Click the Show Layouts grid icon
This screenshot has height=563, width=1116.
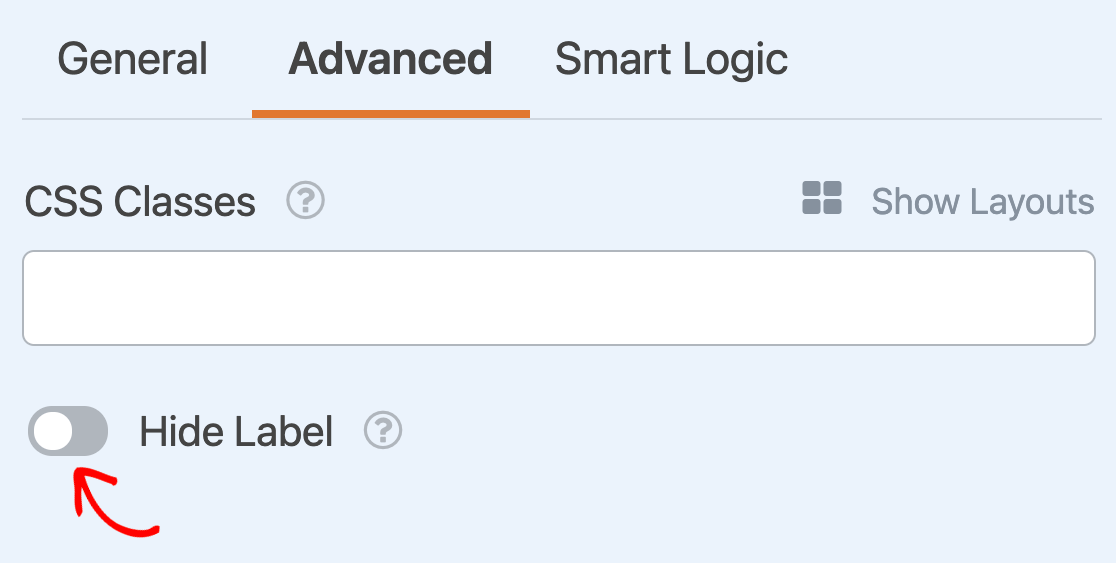coord(822,198)
